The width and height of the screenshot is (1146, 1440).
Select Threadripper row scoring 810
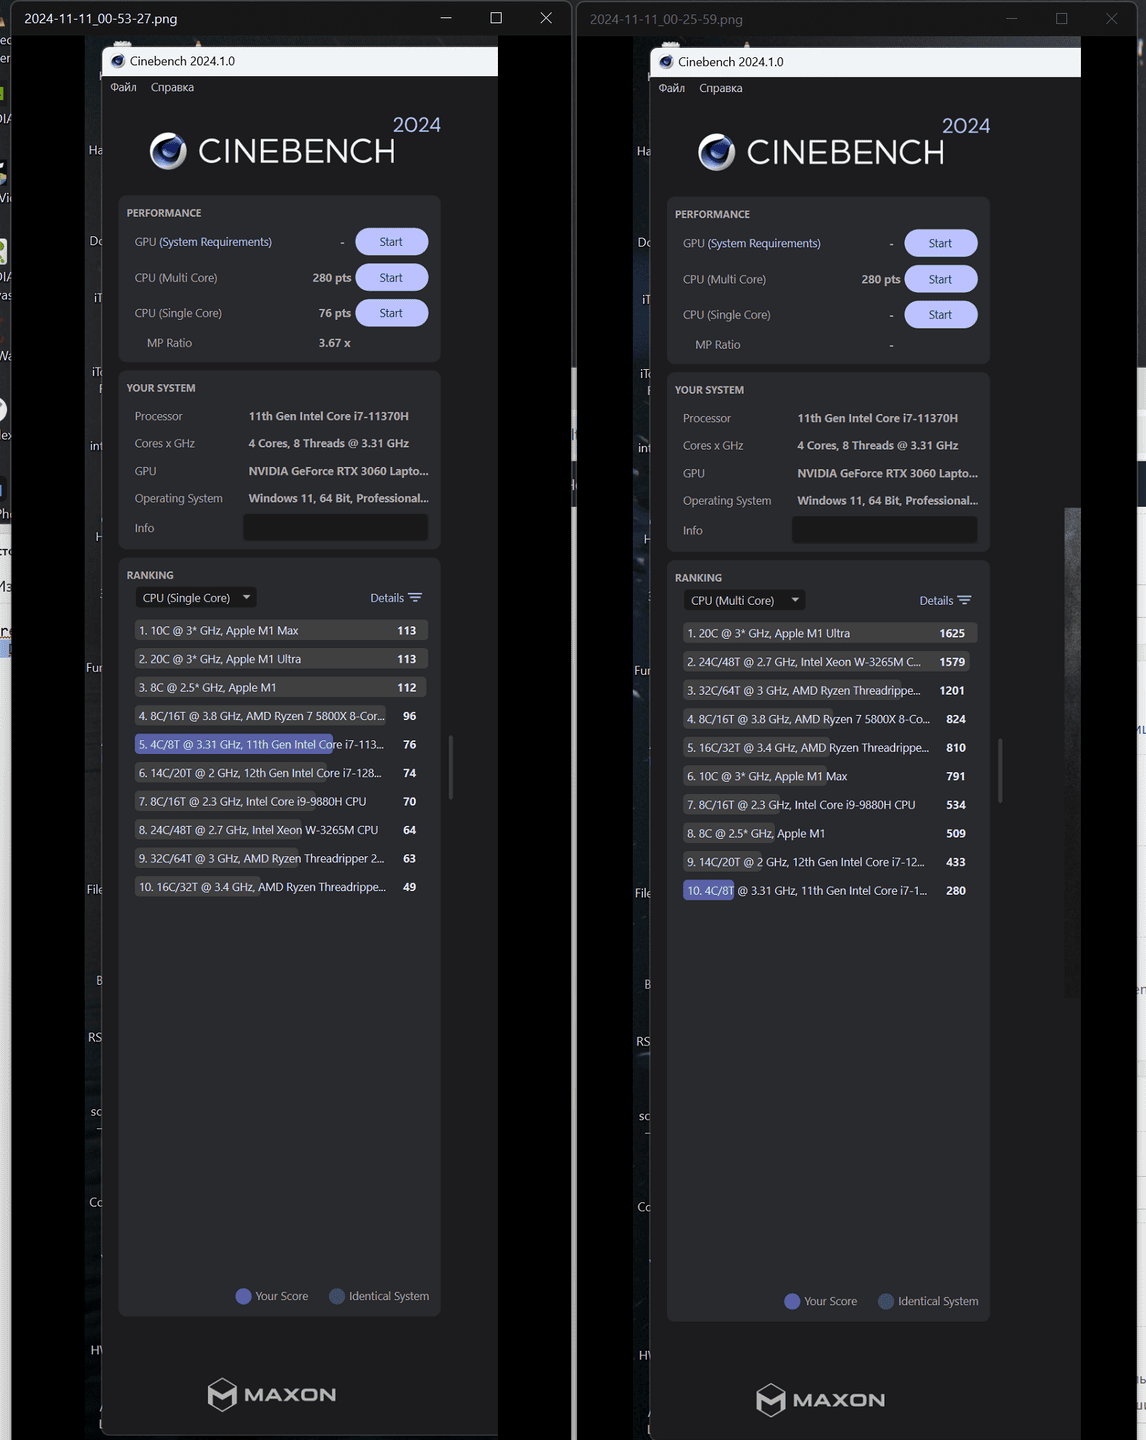point(830,748)
